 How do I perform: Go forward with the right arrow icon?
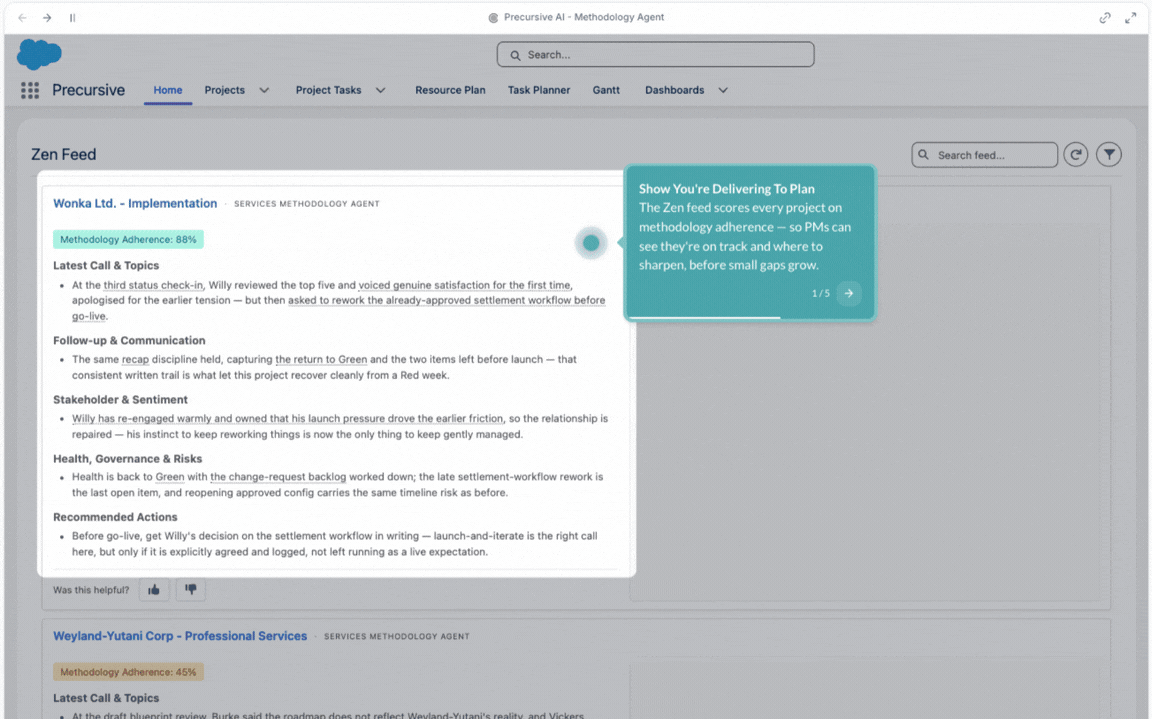coord(47,18)
